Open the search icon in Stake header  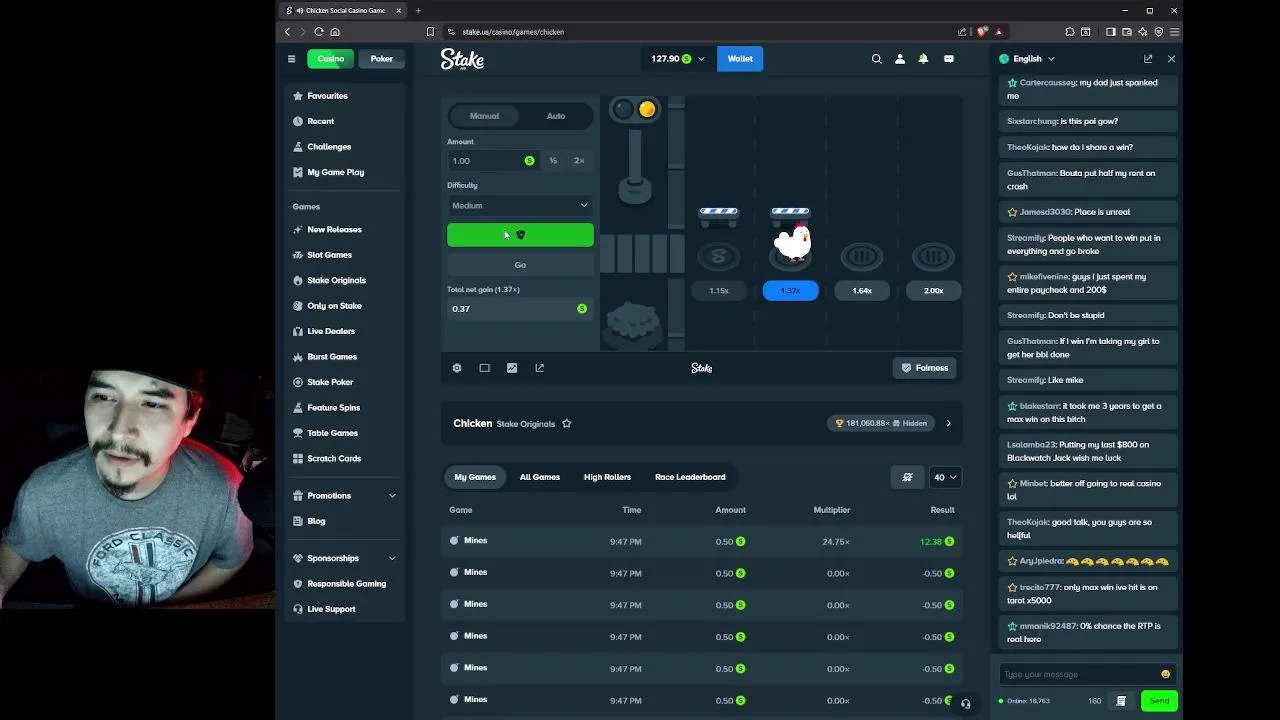(x=876, y=59)
